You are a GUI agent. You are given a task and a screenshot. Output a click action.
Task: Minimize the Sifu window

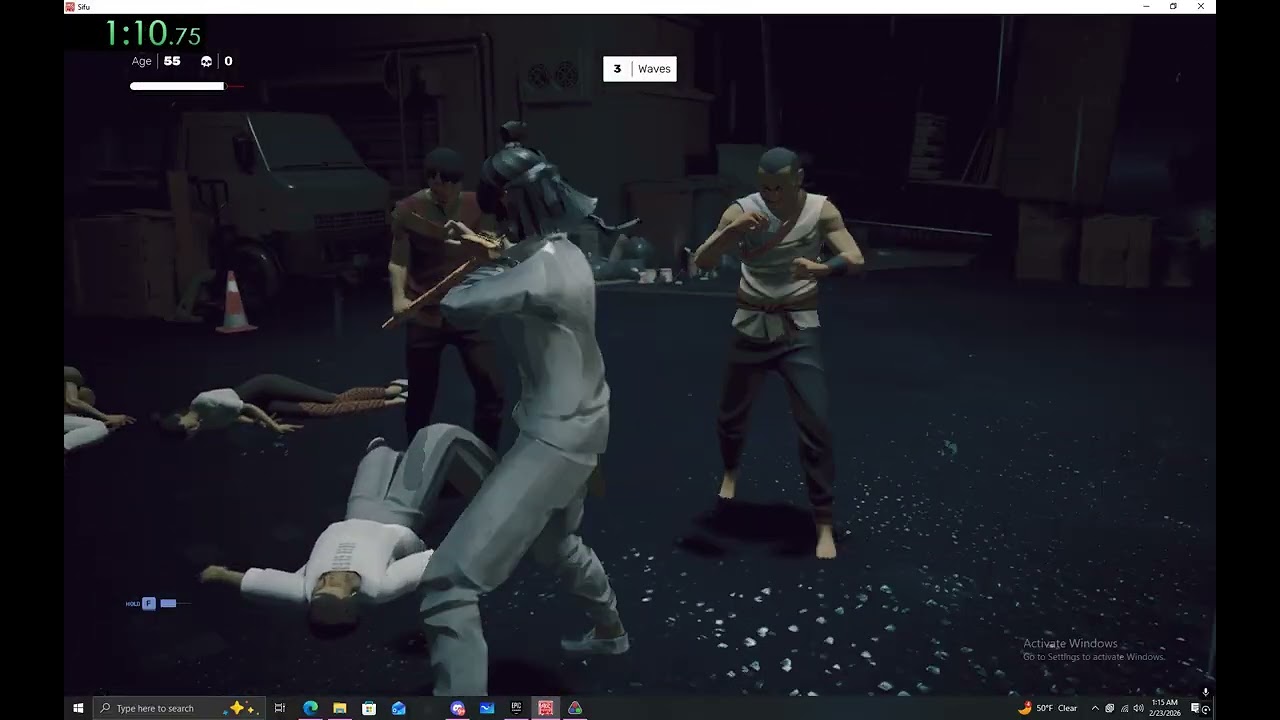[x=1146, y=6]
